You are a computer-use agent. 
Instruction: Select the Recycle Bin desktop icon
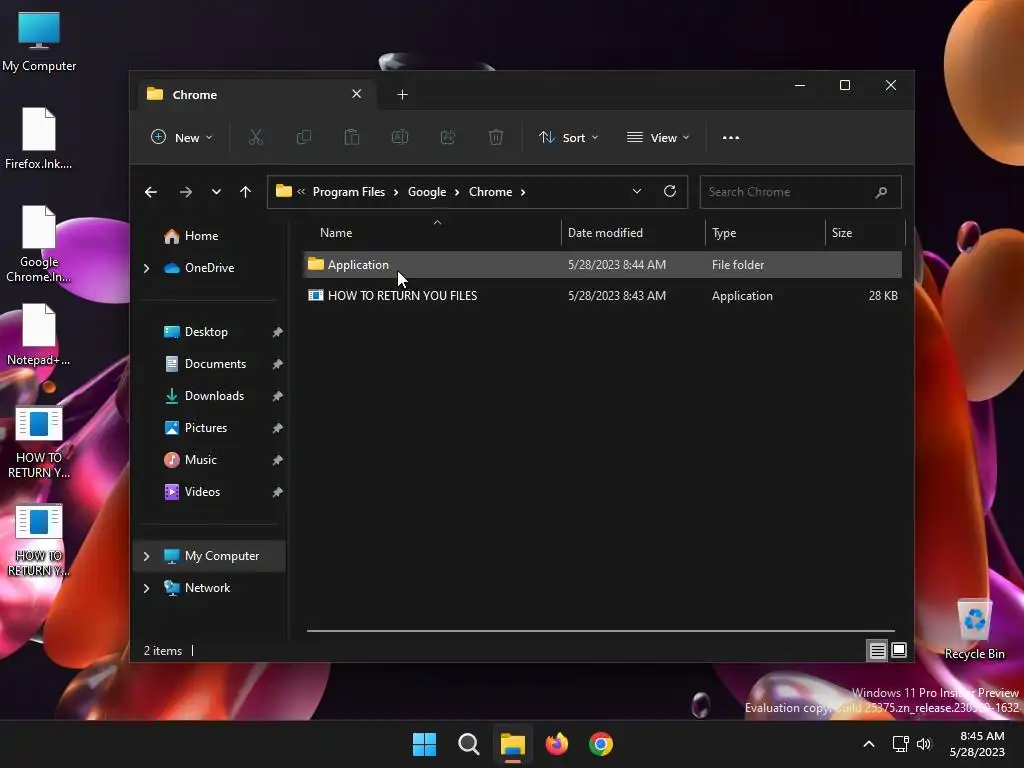974,630
